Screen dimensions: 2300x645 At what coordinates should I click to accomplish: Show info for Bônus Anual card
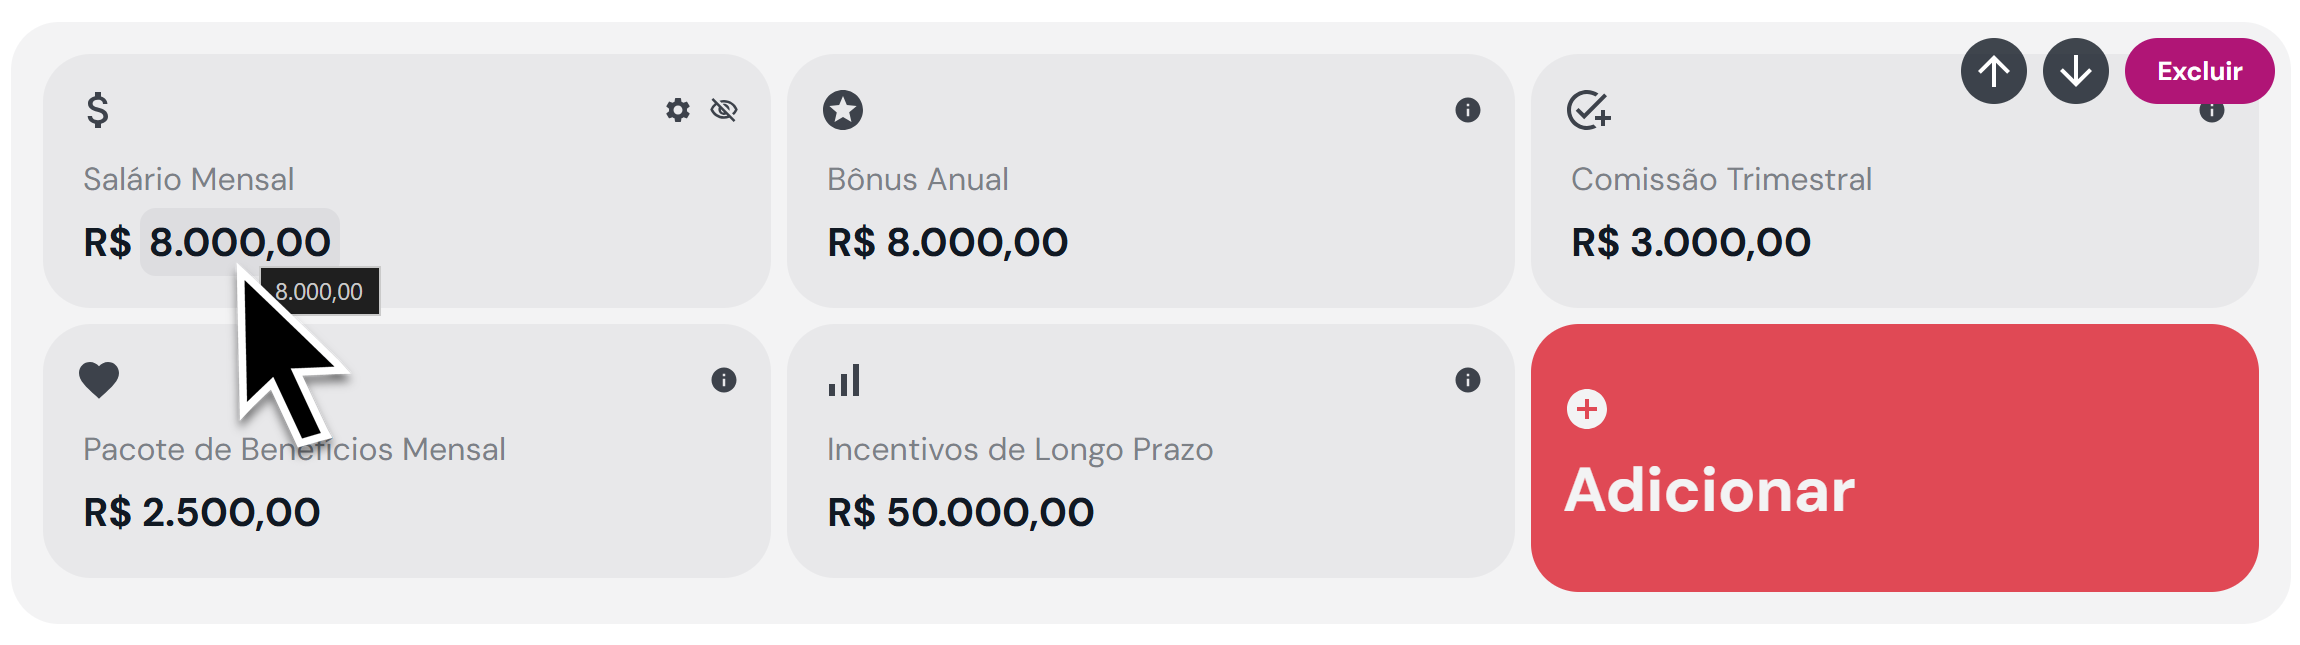coord(1468,110)
